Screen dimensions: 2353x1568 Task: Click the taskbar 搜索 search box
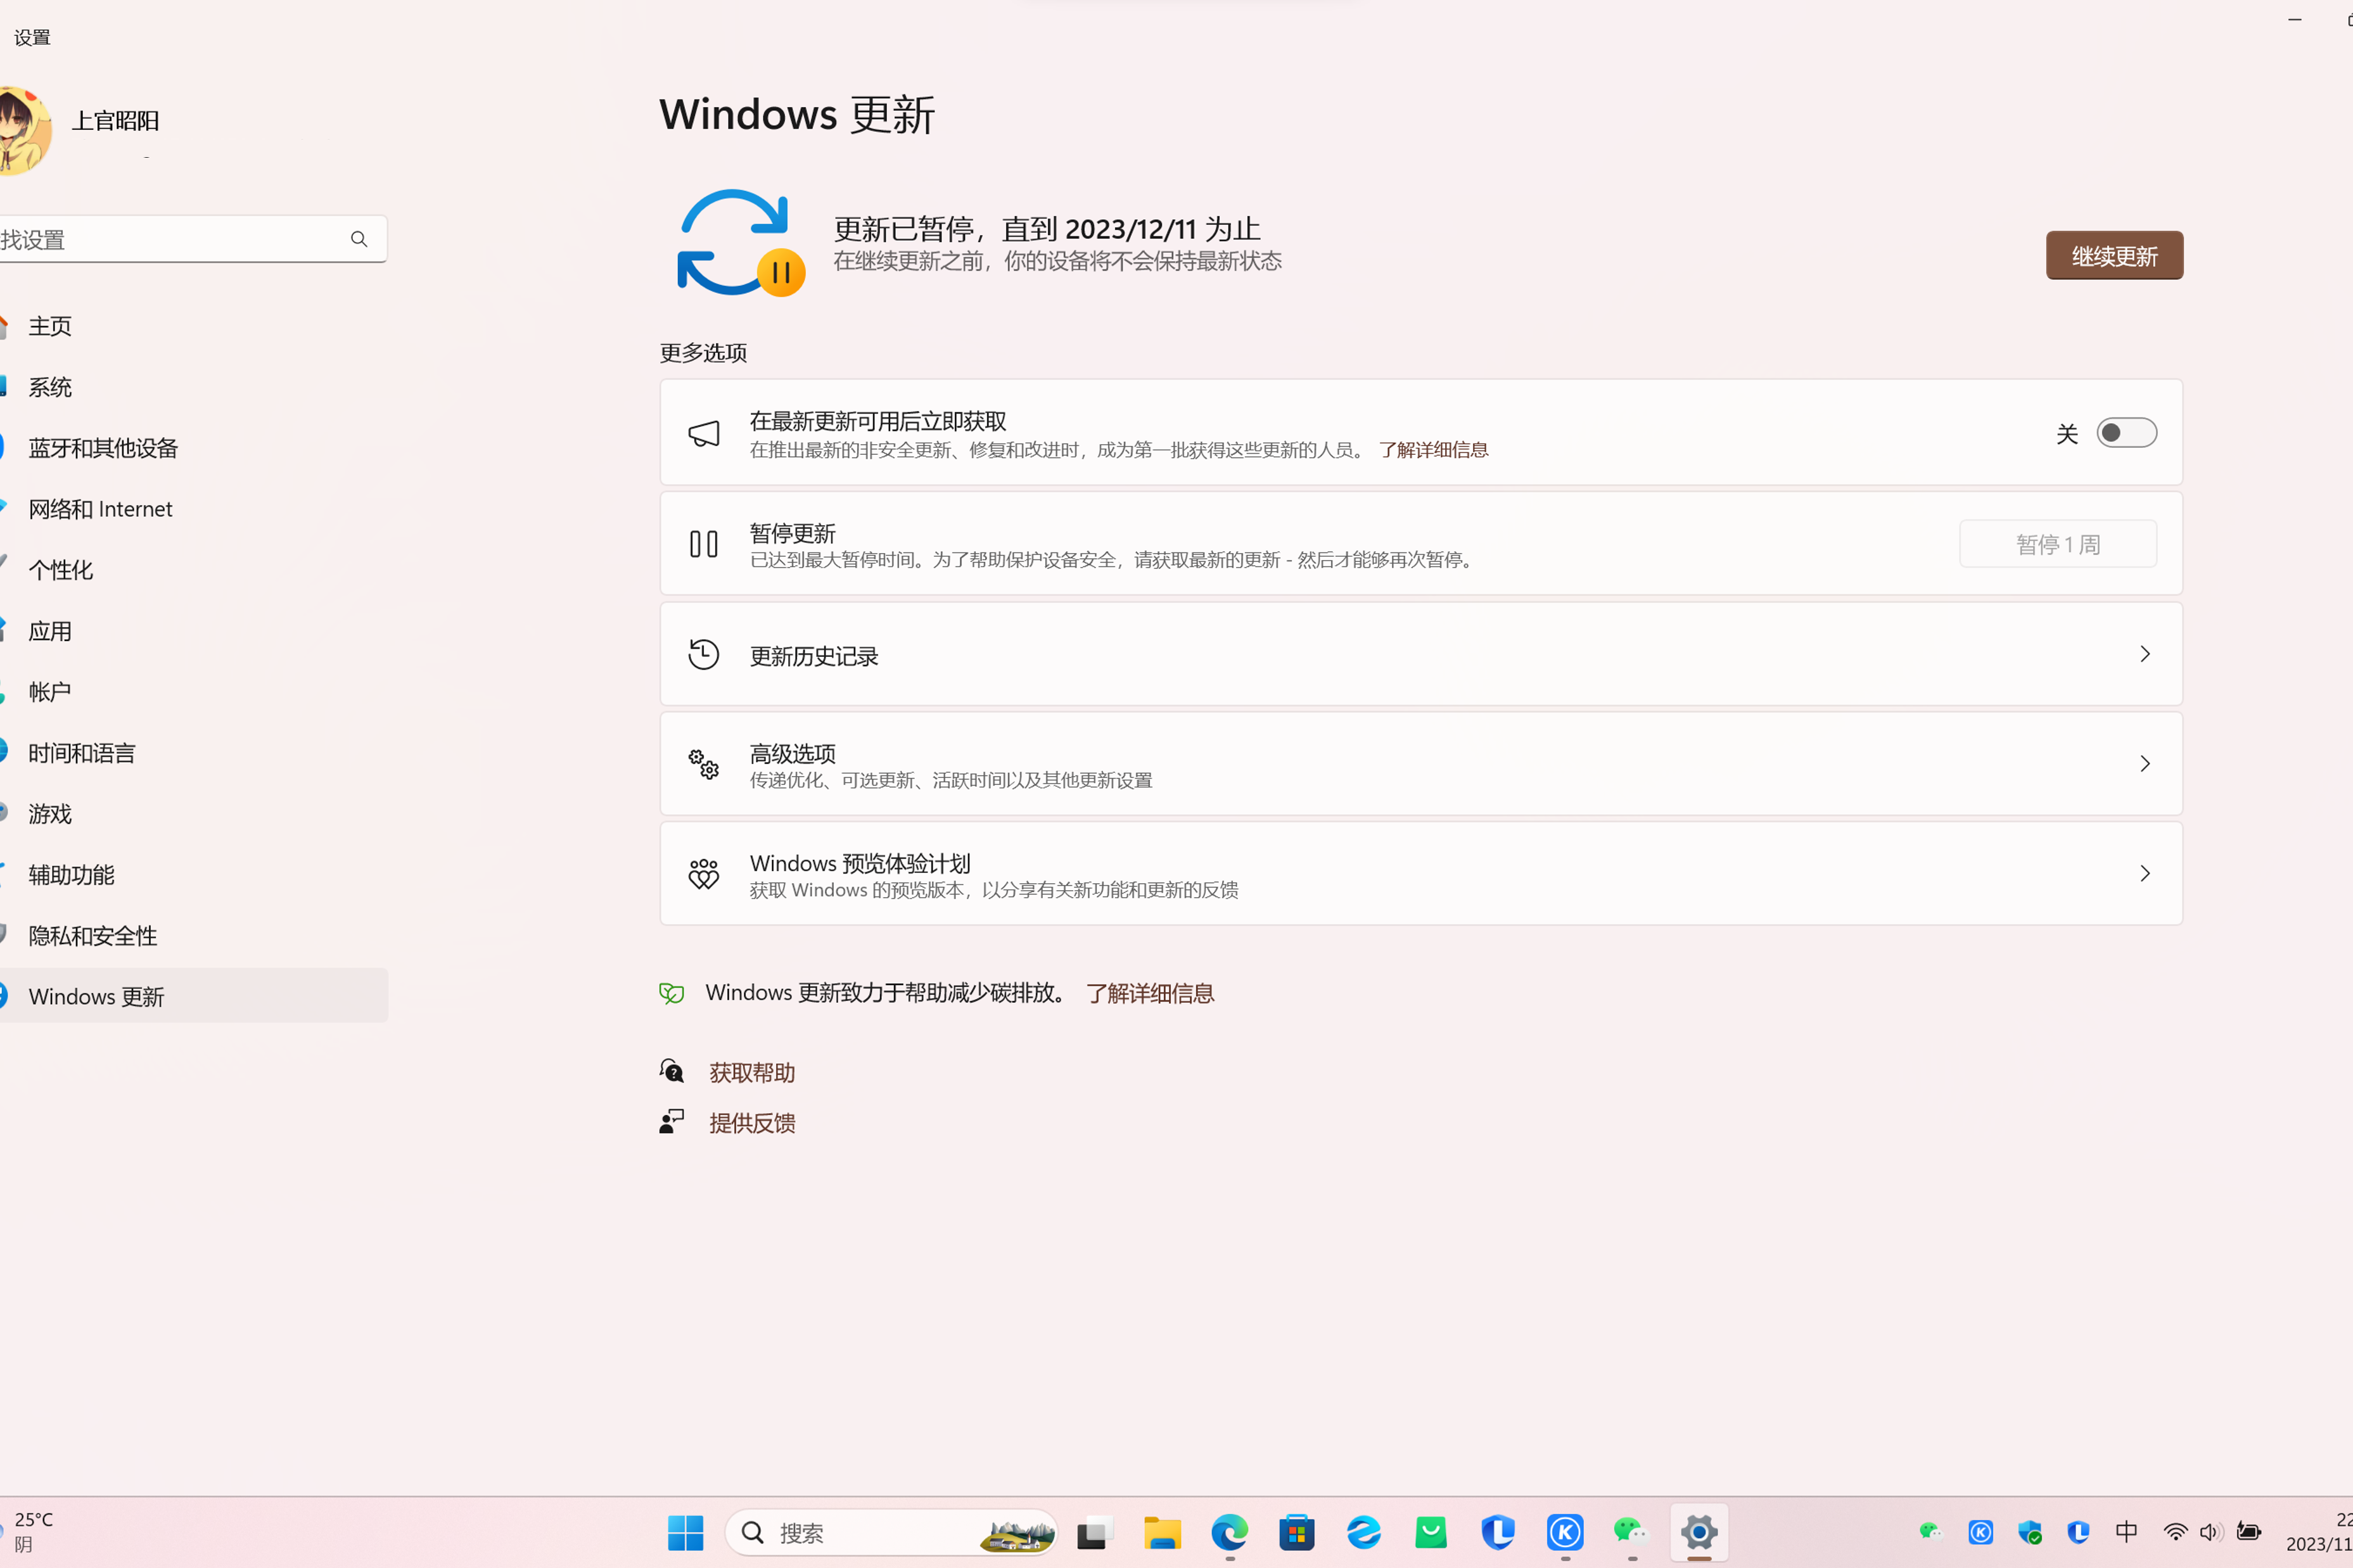tap(890, 1532)
